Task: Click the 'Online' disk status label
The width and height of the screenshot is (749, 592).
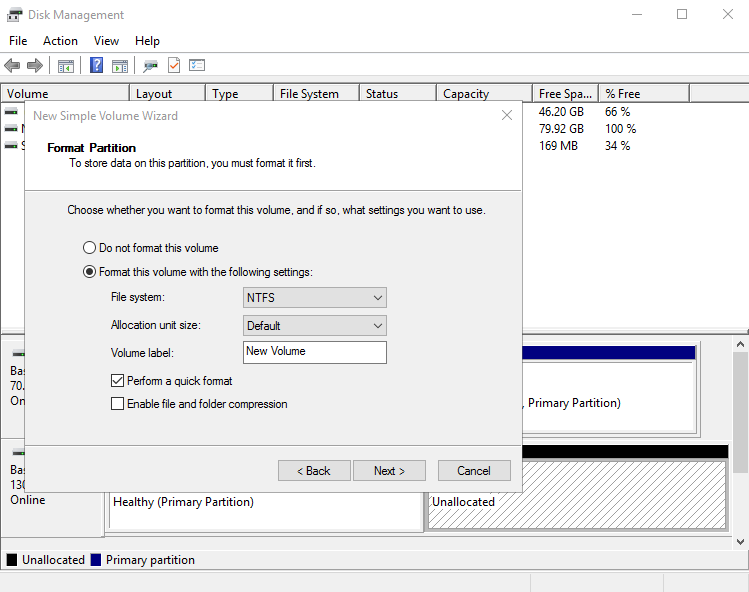Action: click(28, 500)
